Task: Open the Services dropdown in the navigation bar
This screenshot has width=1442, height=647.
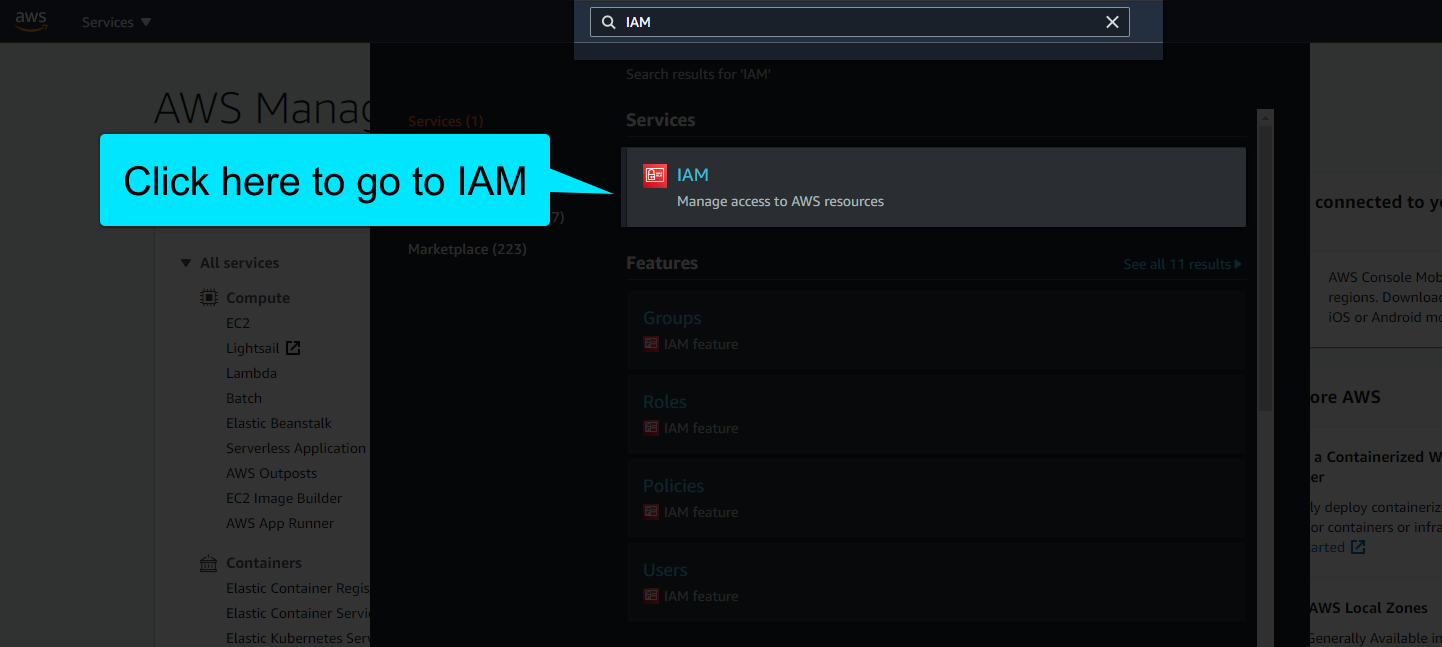Action: coord(115,21)
